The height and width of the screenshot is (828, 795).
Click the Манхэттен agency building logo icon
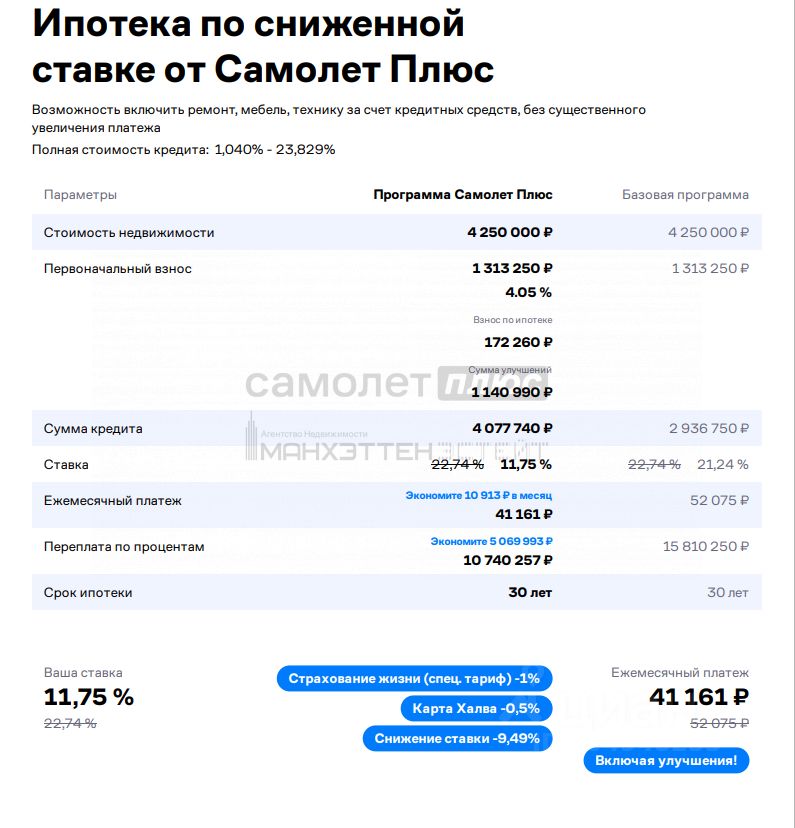(x=251, y=437)
